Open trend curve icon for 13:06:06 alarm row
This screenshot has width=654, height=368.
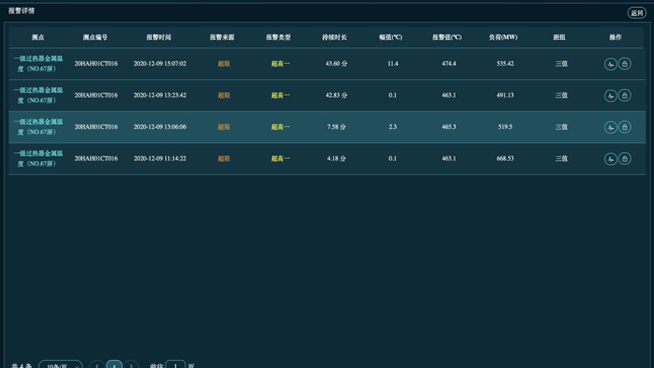tap(610, 127)
